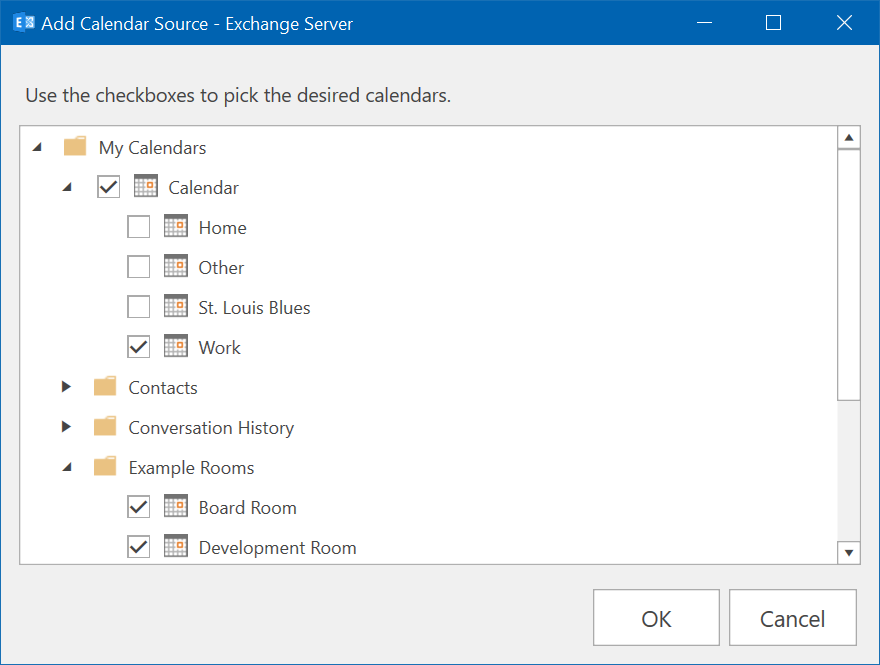Collapse the Example Rooms folder
The image size is (880, 665).
(x=67, y=467)
